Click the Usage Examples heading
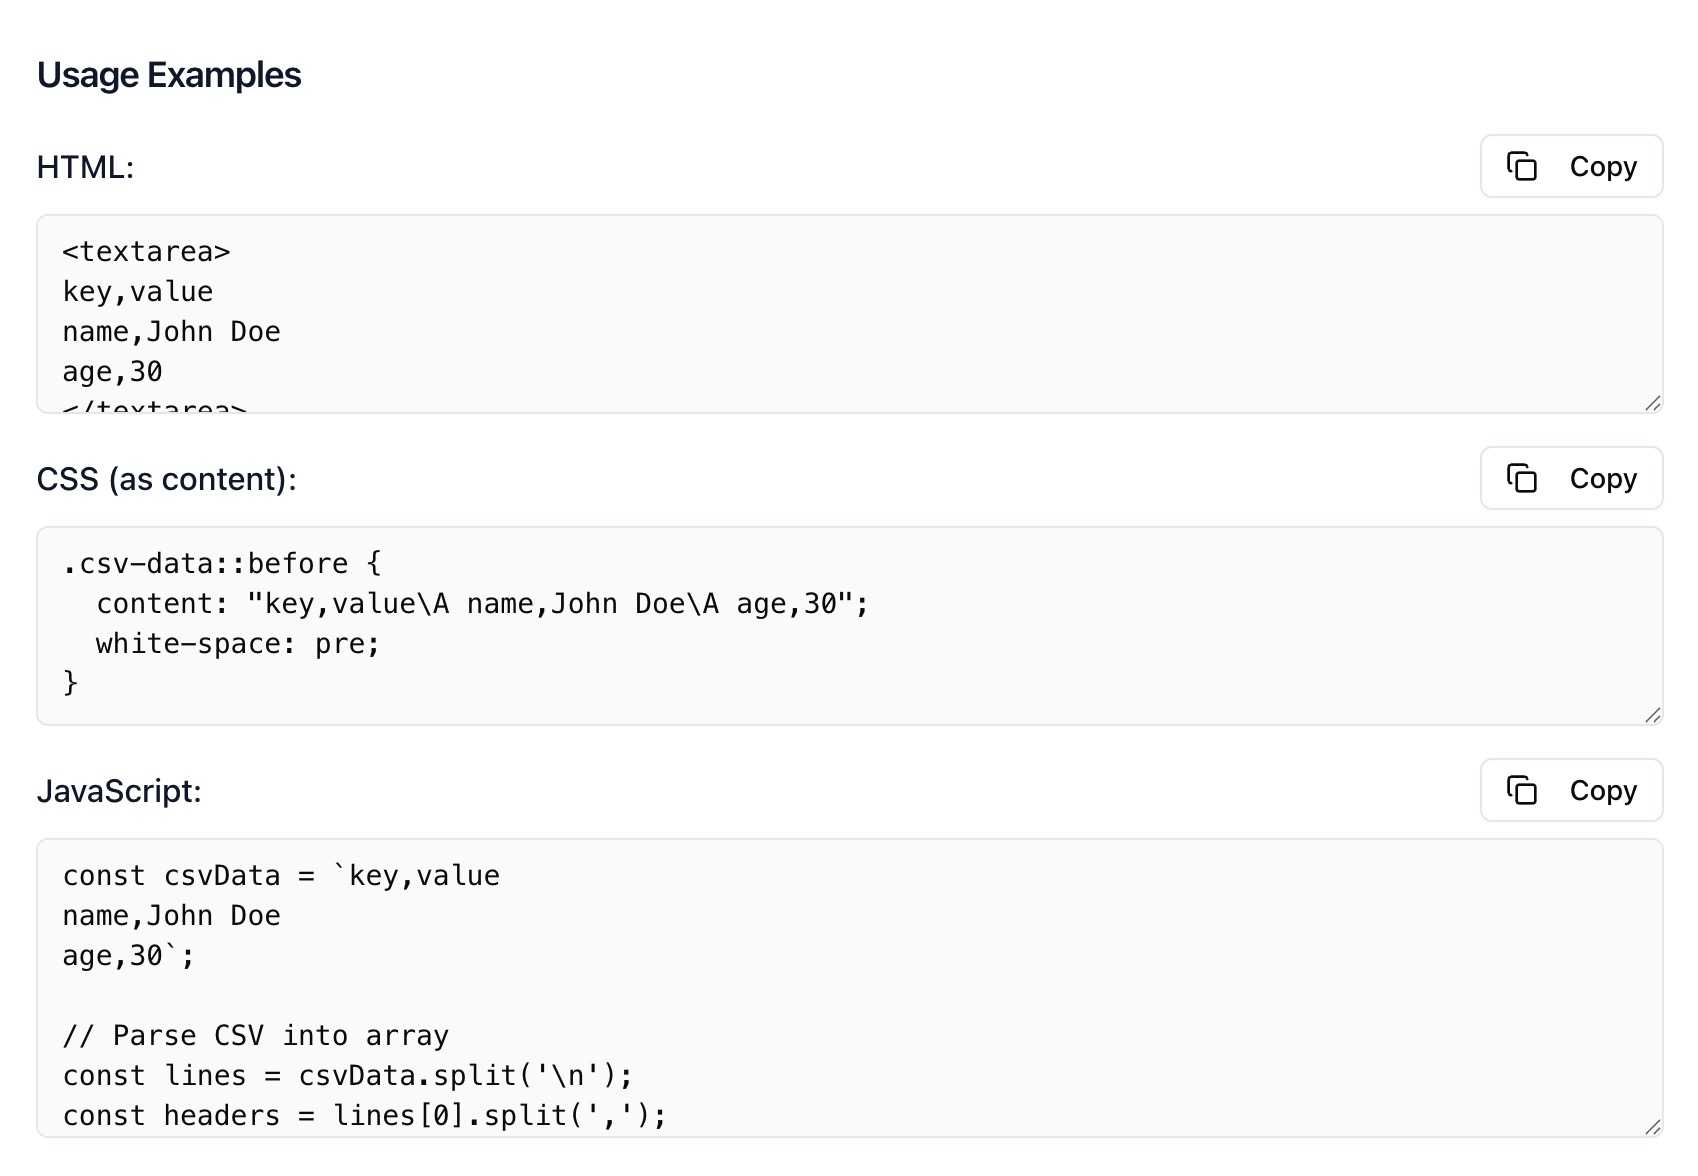The image size is (1698, 1176). [168, 74]
